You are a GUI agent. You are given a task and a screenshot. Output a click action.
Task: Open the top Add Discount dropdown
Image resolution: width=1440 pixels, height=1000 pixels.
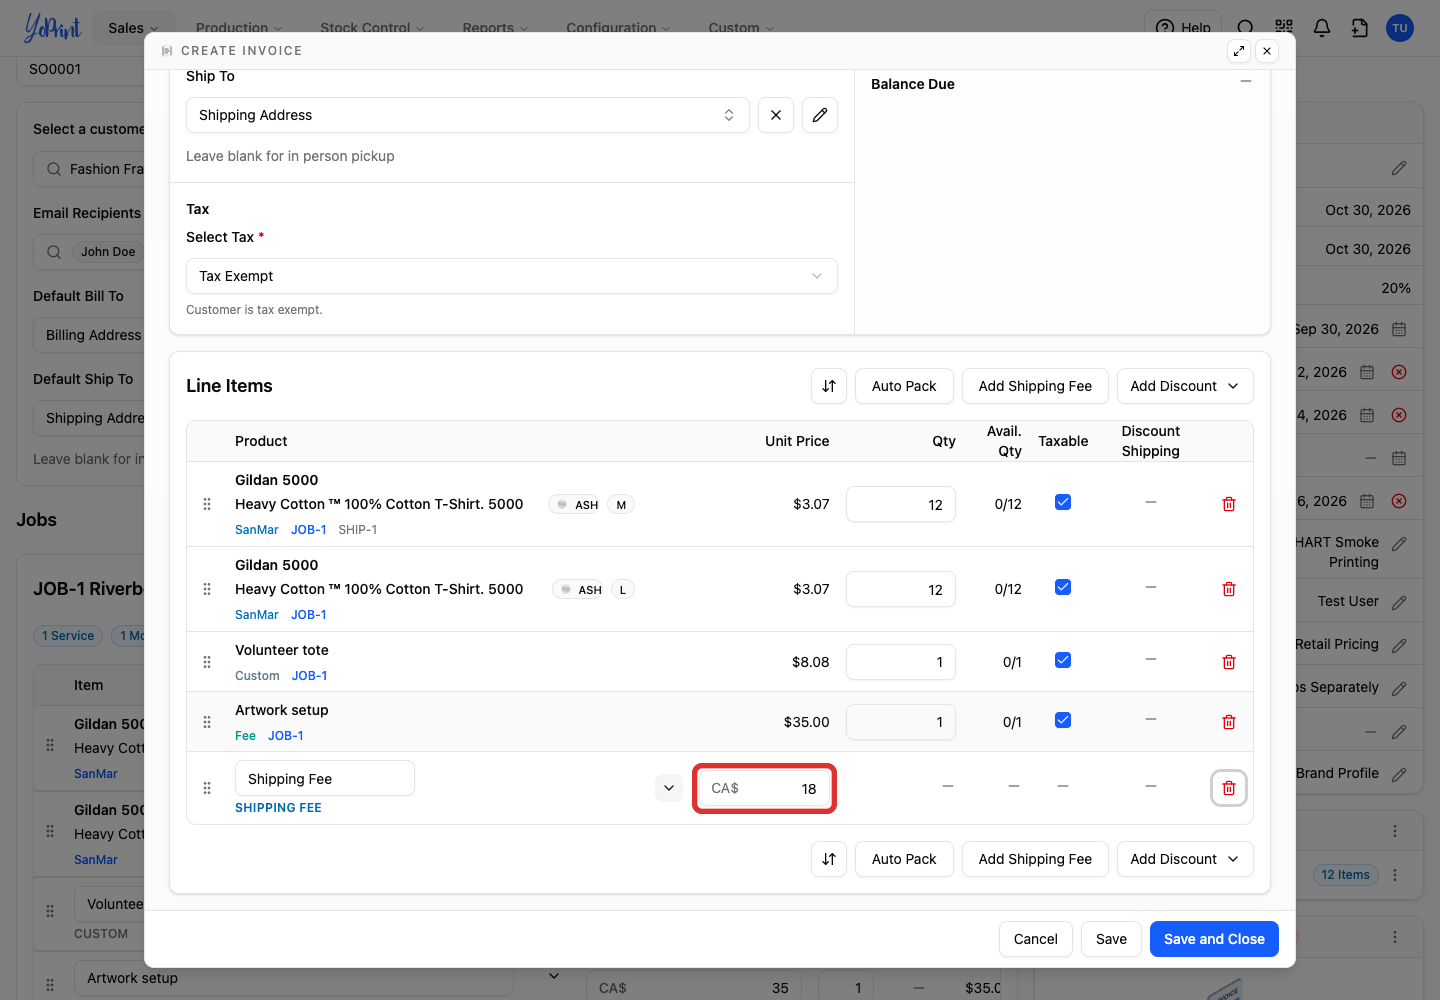click(1185, 386)
